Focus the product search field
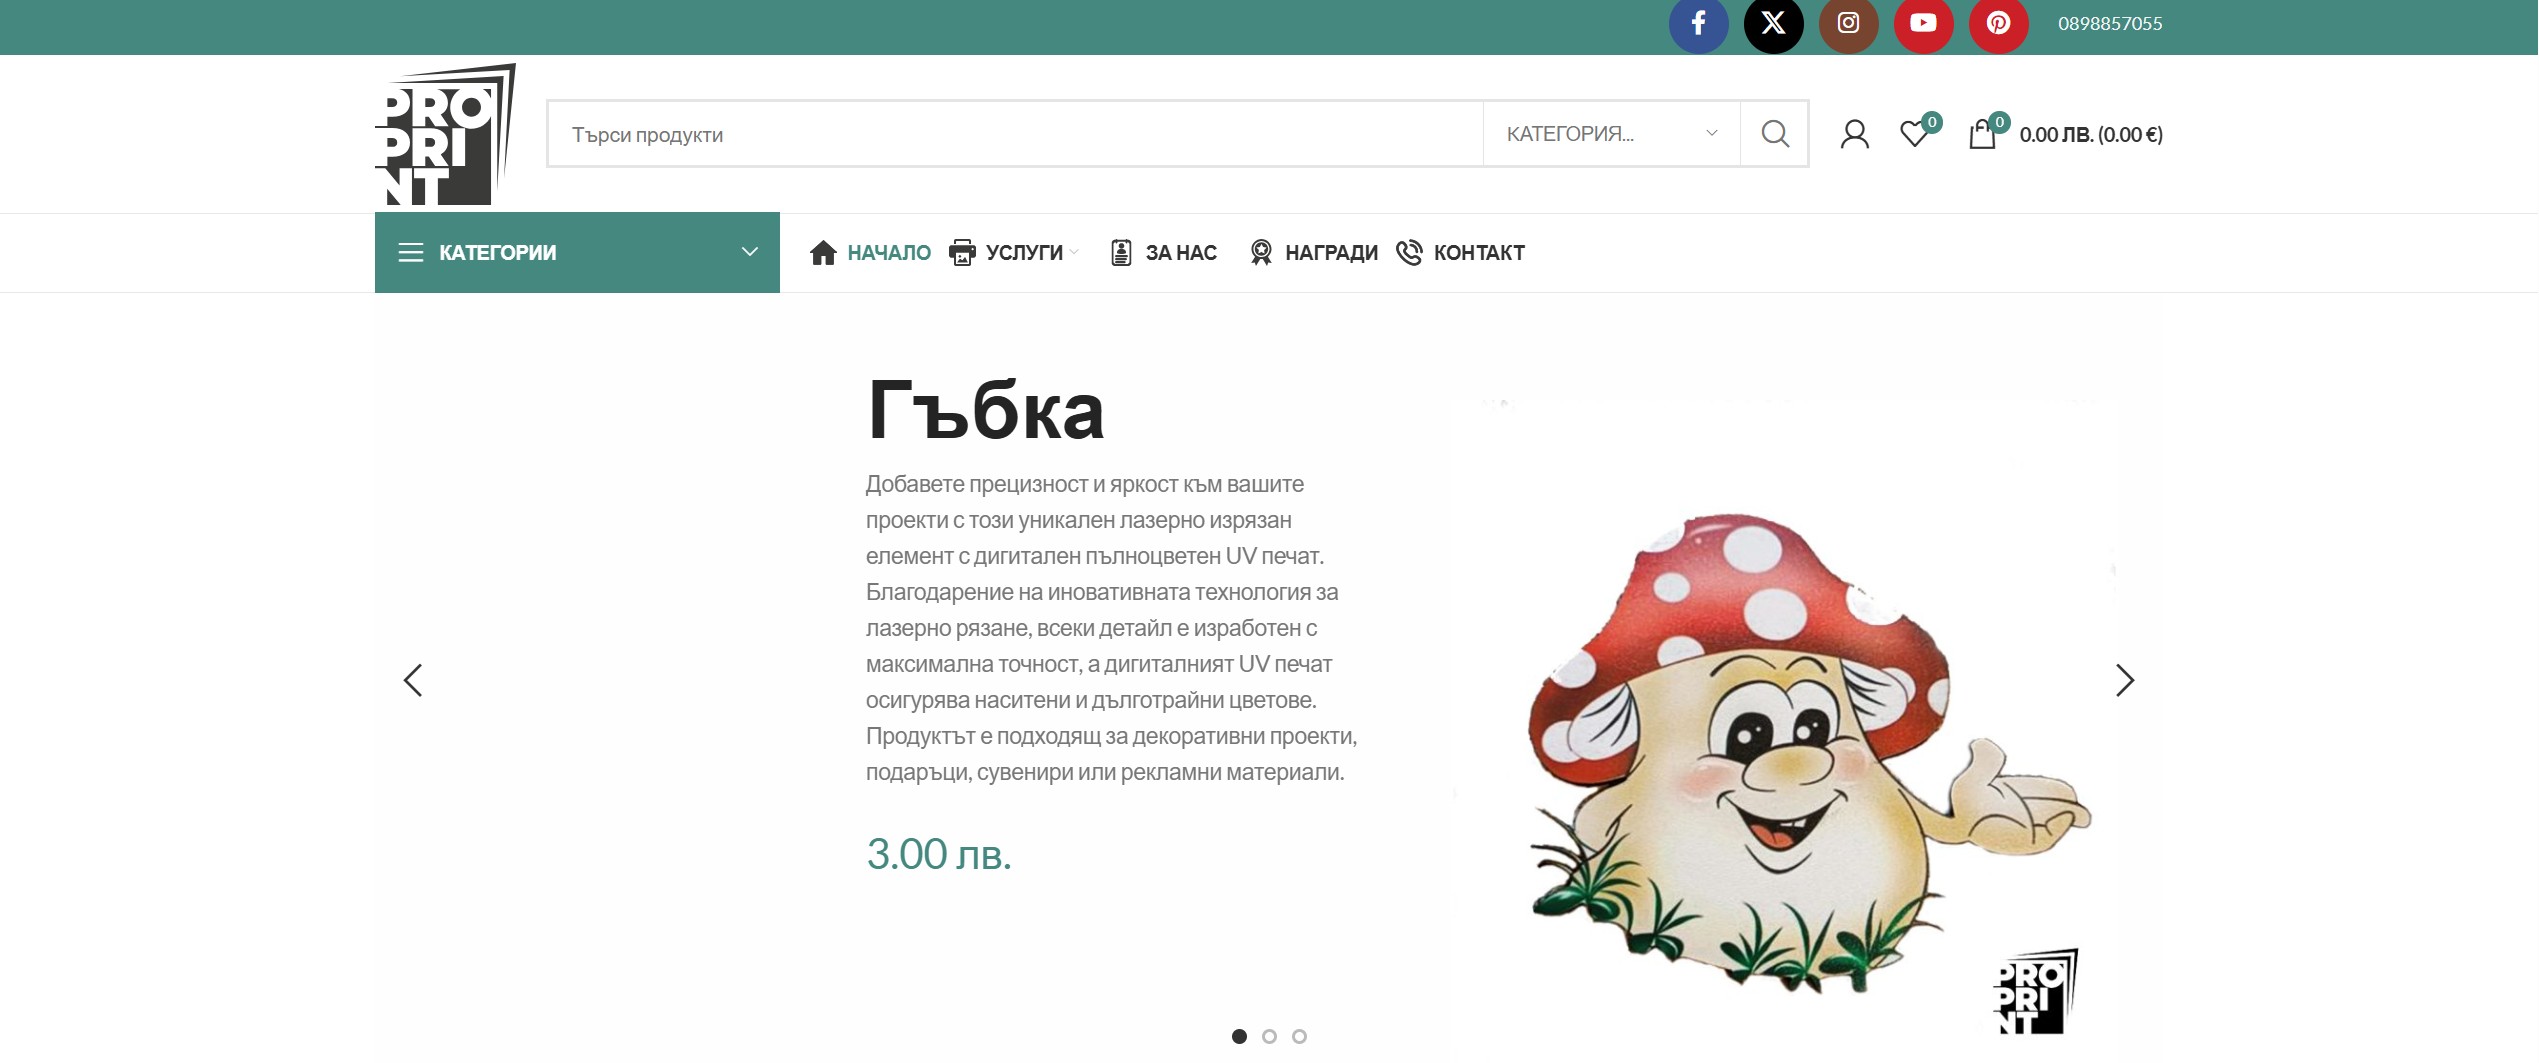2539x1063 pixels. coord(1015,134)
